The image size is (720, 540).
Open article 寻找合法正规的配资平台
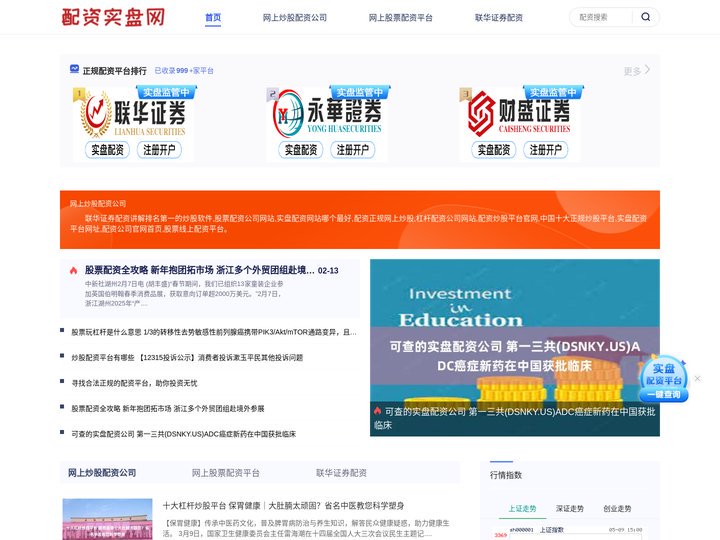tap(134, 383)
